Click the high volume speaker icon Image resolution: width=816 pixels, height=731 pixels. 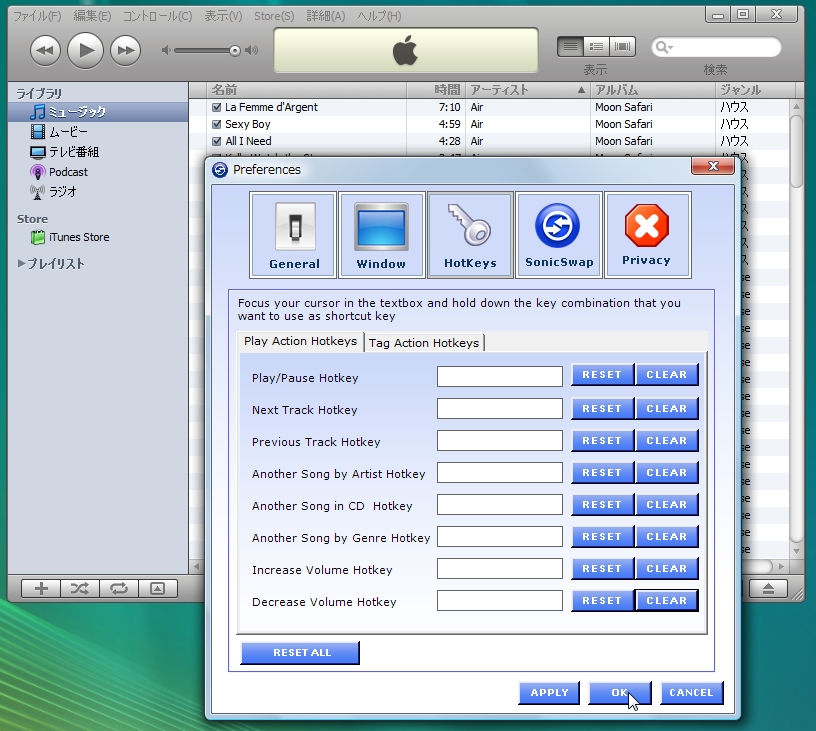tap(252, 50)
